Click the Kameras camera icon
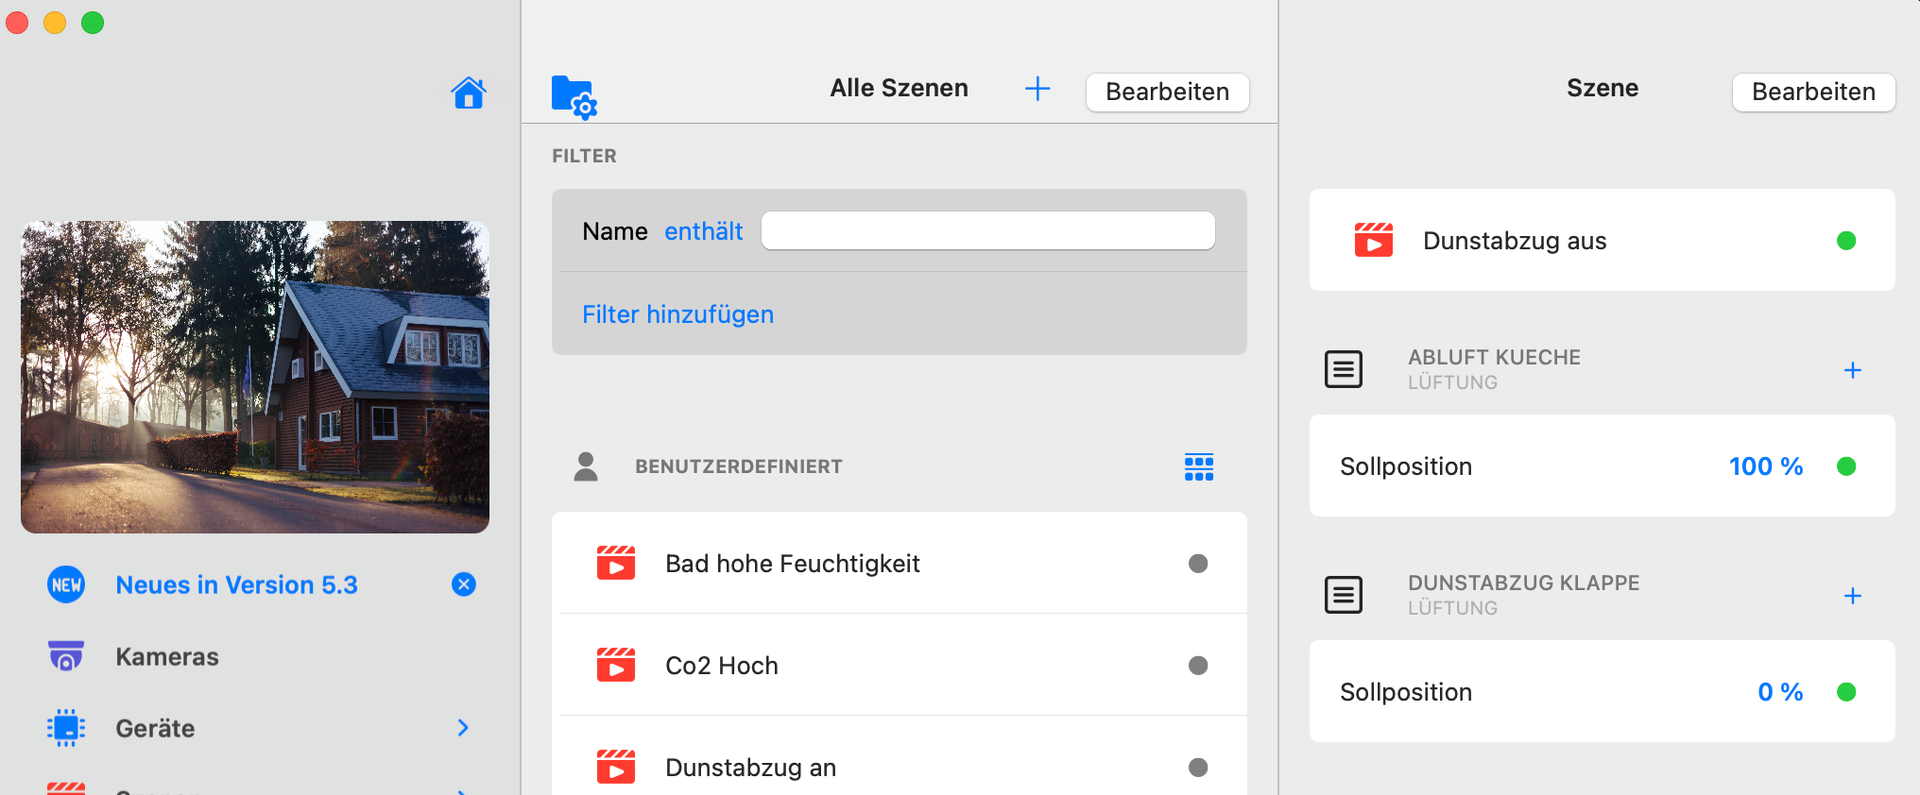 (x=66, y=657)
